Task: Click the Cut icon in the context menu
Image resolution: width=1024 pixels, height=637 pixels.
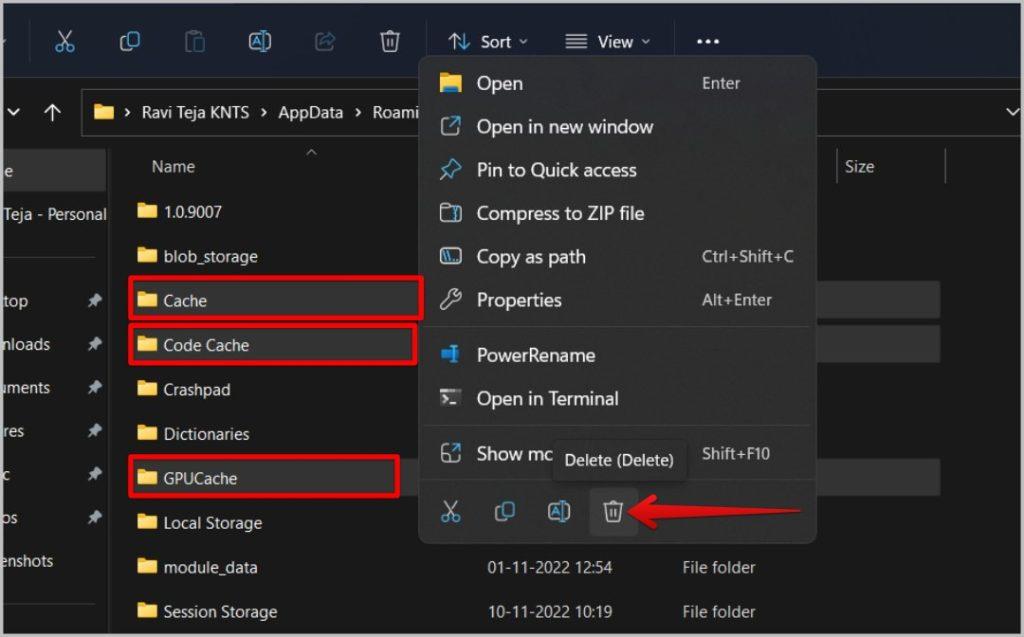Action: coord(451,511)
